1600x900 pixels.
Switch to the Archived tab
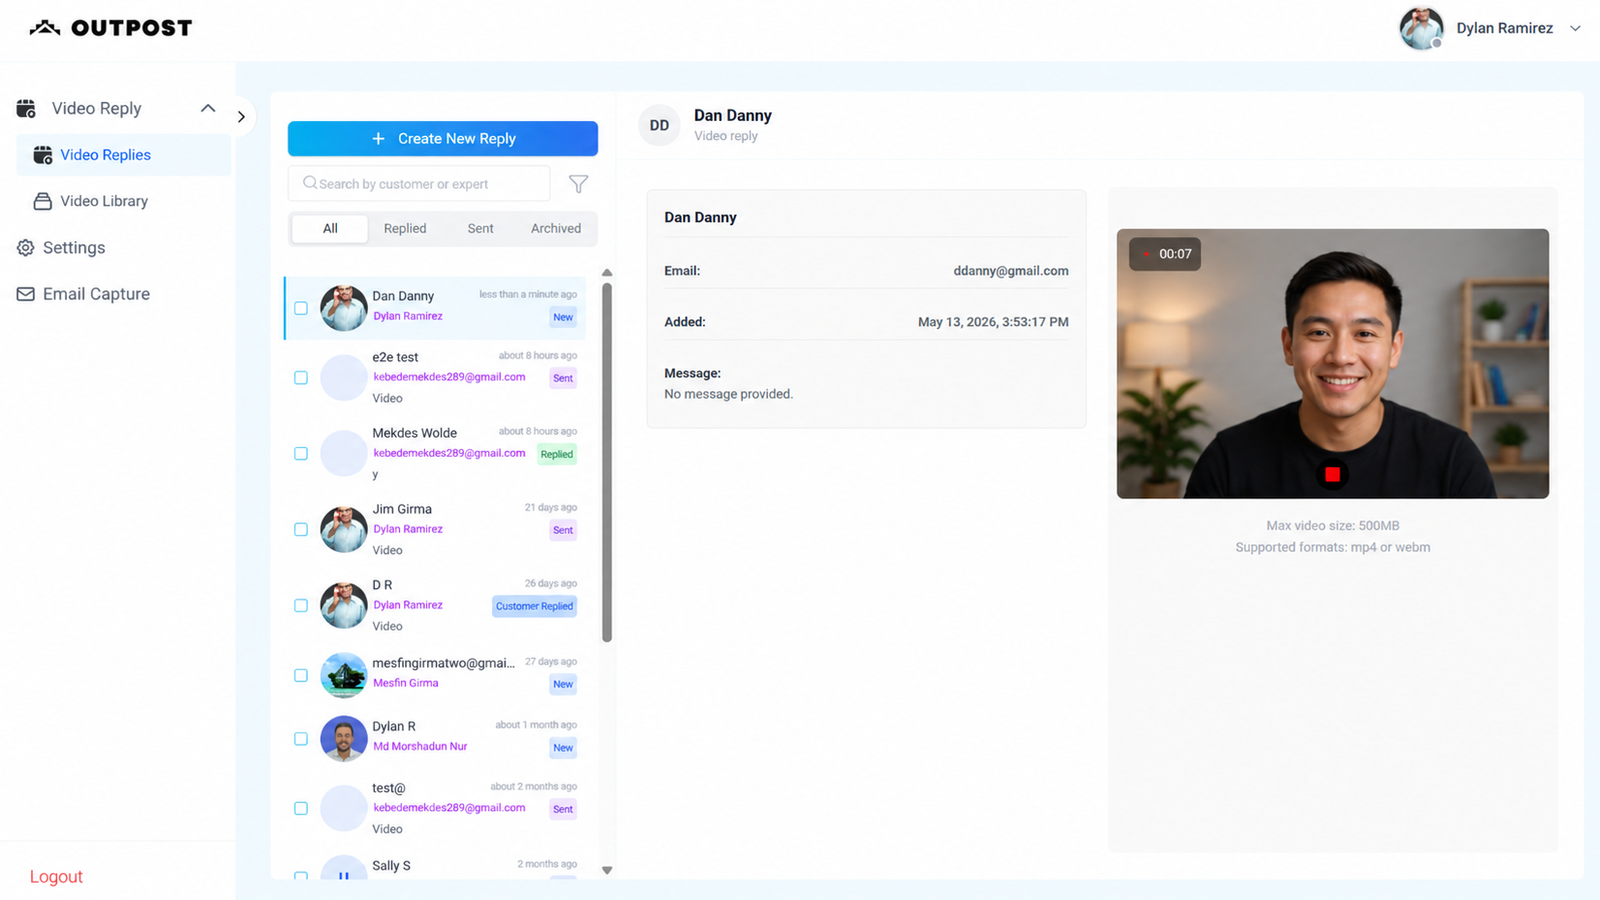(x=556, y=228)
